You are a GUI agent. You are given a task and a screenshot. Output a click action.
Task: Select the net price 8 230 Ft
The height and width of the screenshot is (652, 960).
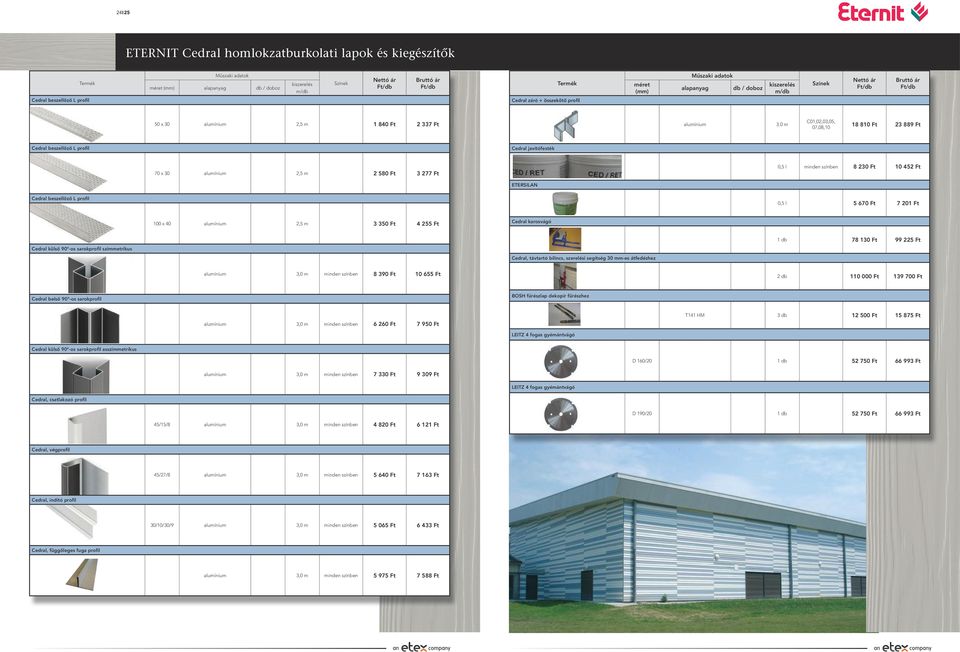pos(864,167)
